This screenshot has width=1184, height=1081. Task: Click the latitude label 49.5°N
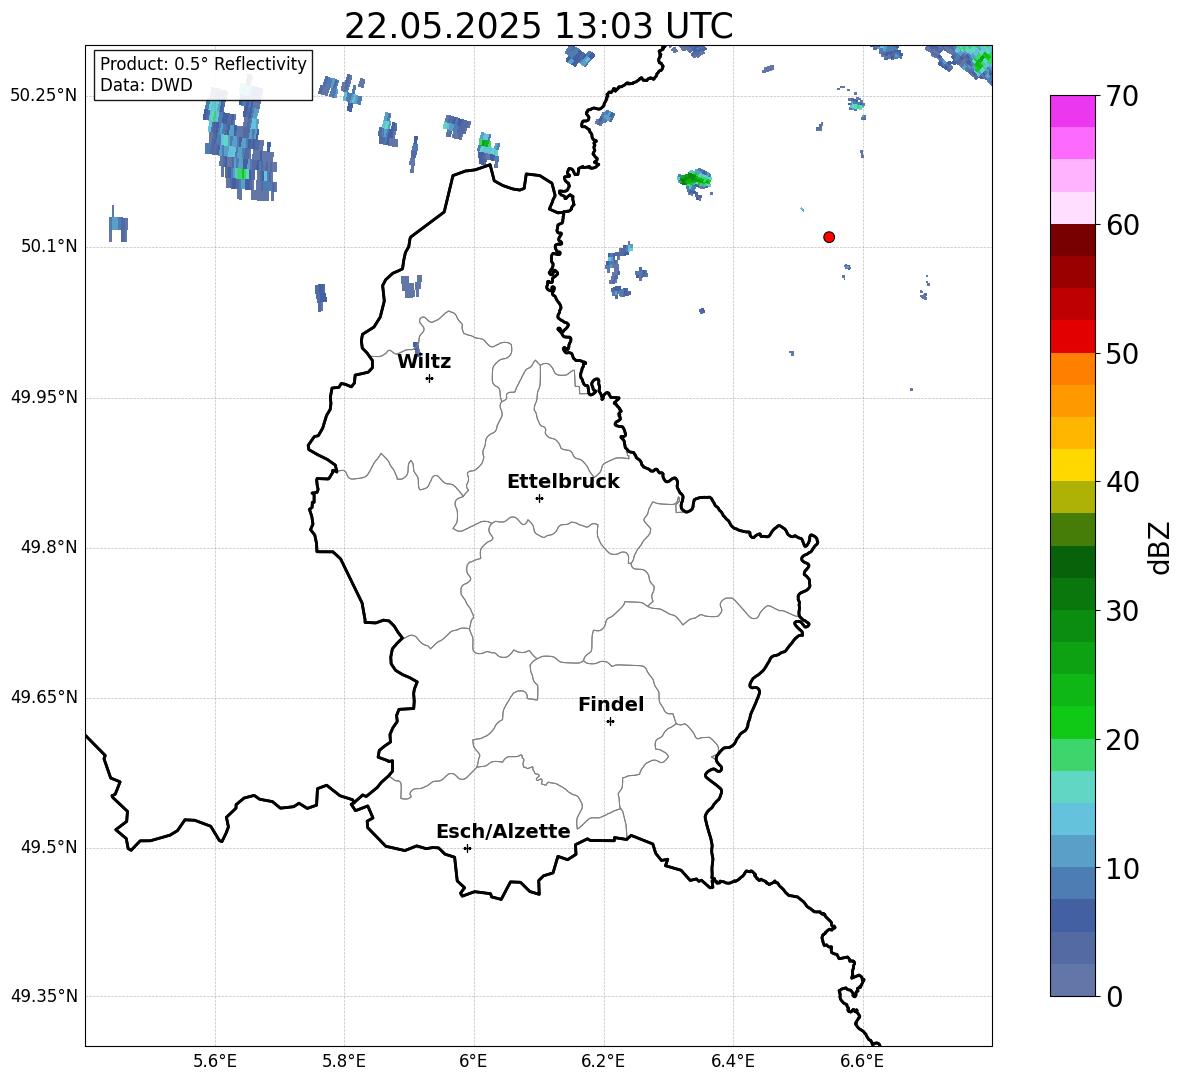[x=49, y=847]
